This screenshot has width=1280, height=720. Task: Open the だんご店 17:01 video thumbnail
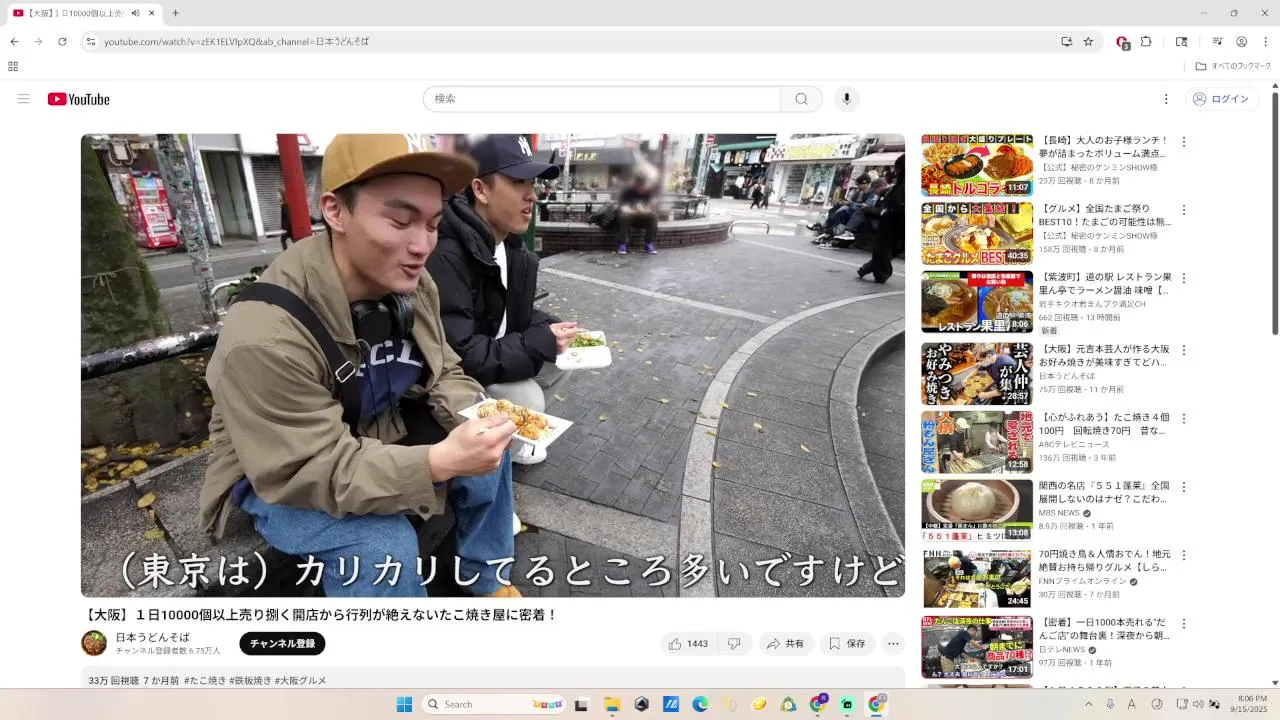pos(977,646)
